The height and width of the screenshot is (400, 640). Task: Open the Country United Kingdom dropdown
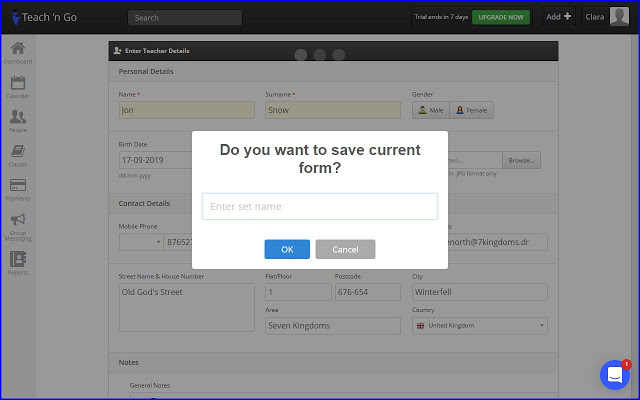pos(480,326)
